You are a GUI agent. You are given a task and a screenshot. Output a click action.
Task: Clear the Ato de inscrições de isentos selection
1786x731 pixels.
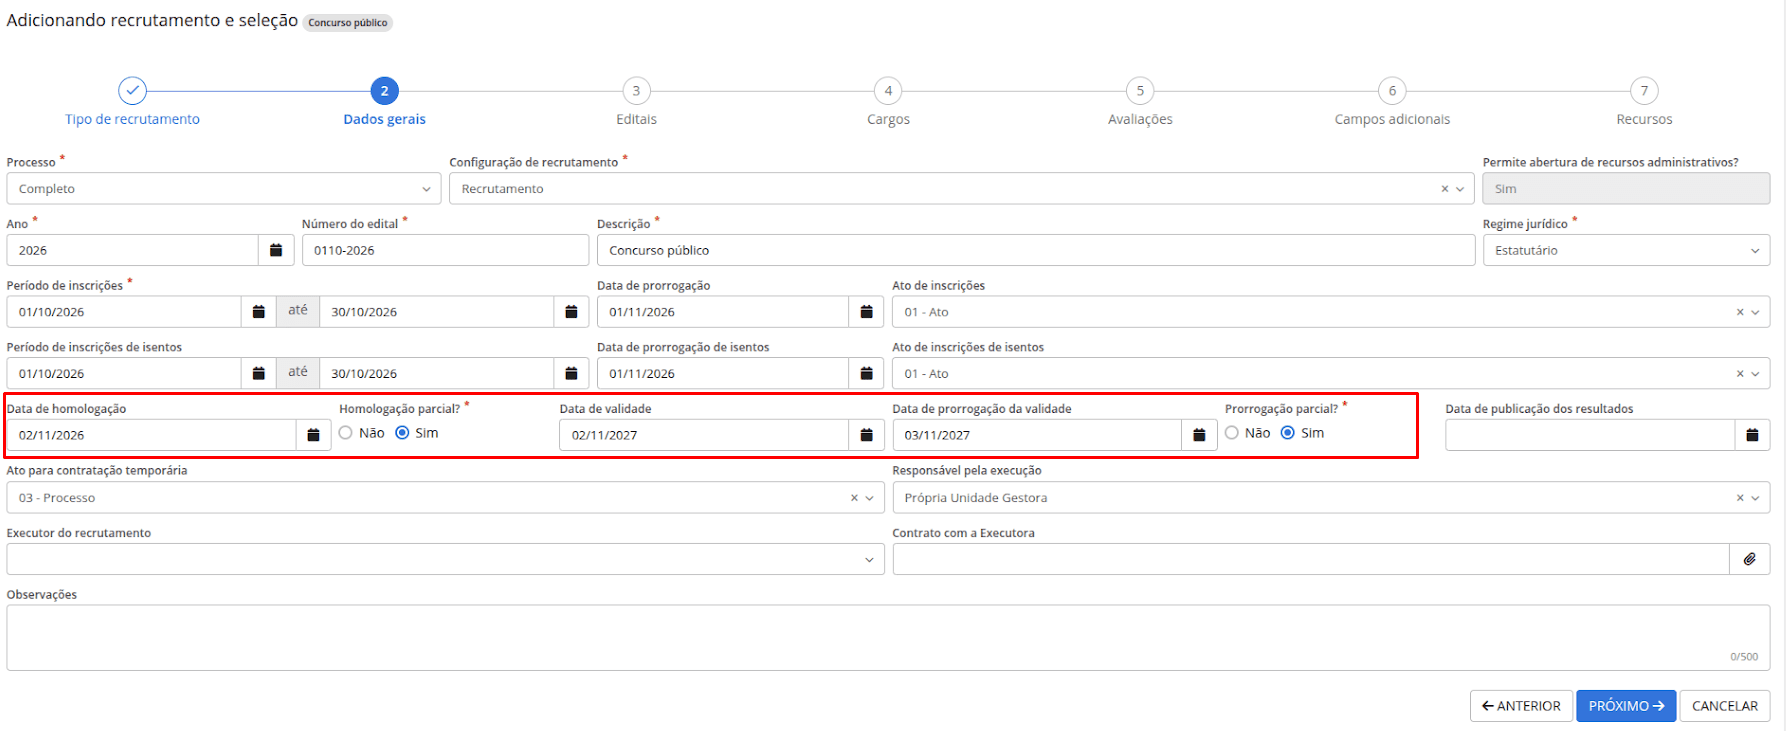(1740, 374)
